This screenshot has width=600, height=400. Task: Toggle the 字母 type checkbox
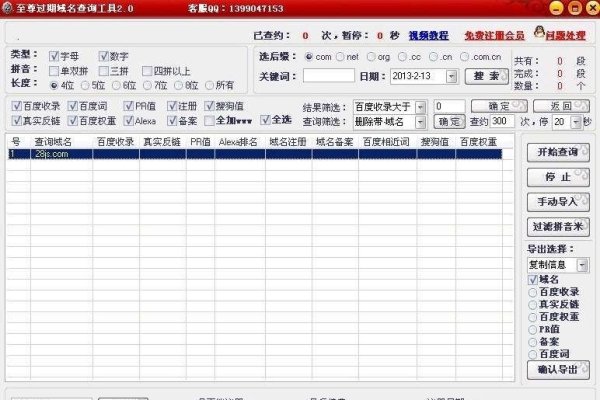tap(54, 56)
